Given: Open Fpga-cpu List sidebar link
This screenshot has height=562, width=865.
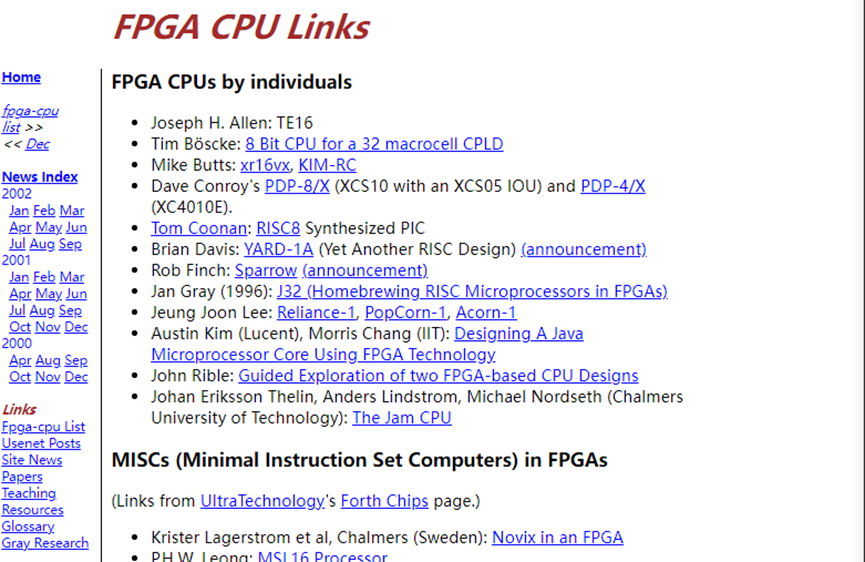Looking at the screenshot, I should pyautogui.click(x=43, y=427).
